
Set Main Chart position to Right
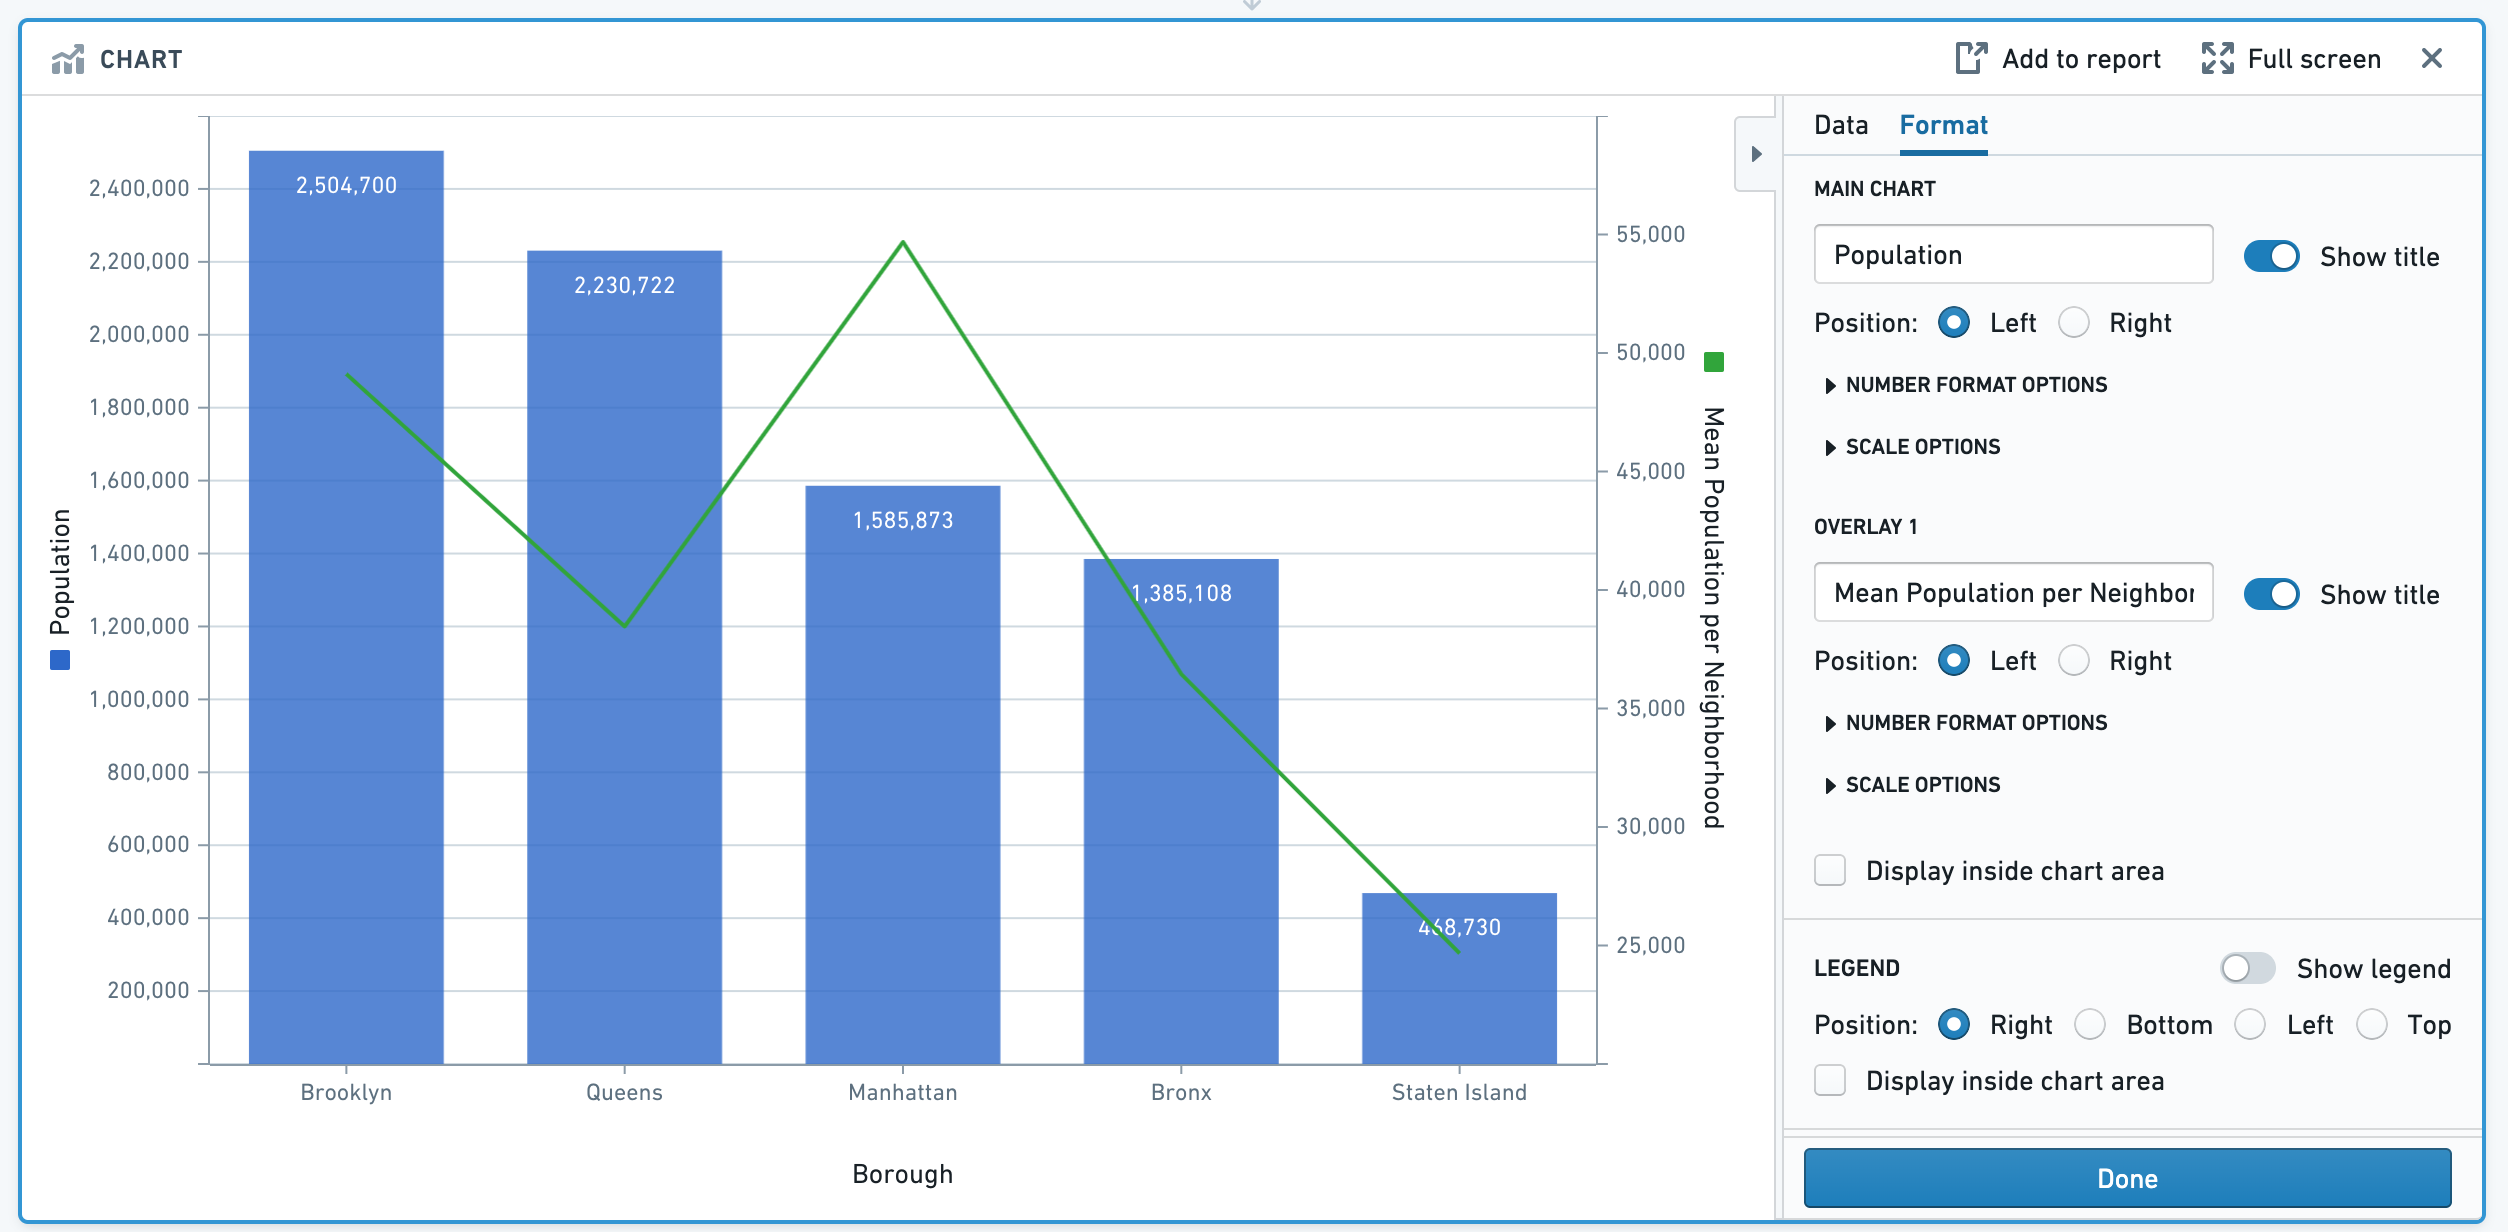(x=2074, y=323)
